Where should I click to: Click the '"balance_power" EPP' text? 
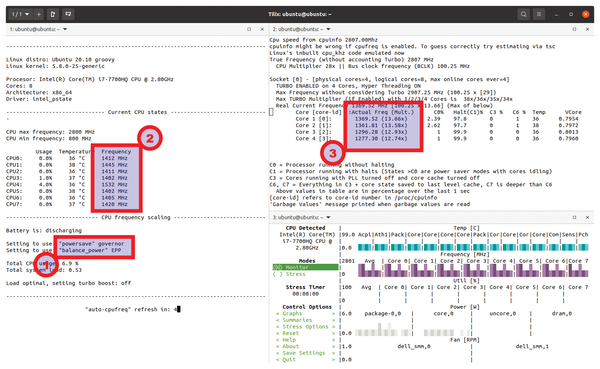pos(90,250)
